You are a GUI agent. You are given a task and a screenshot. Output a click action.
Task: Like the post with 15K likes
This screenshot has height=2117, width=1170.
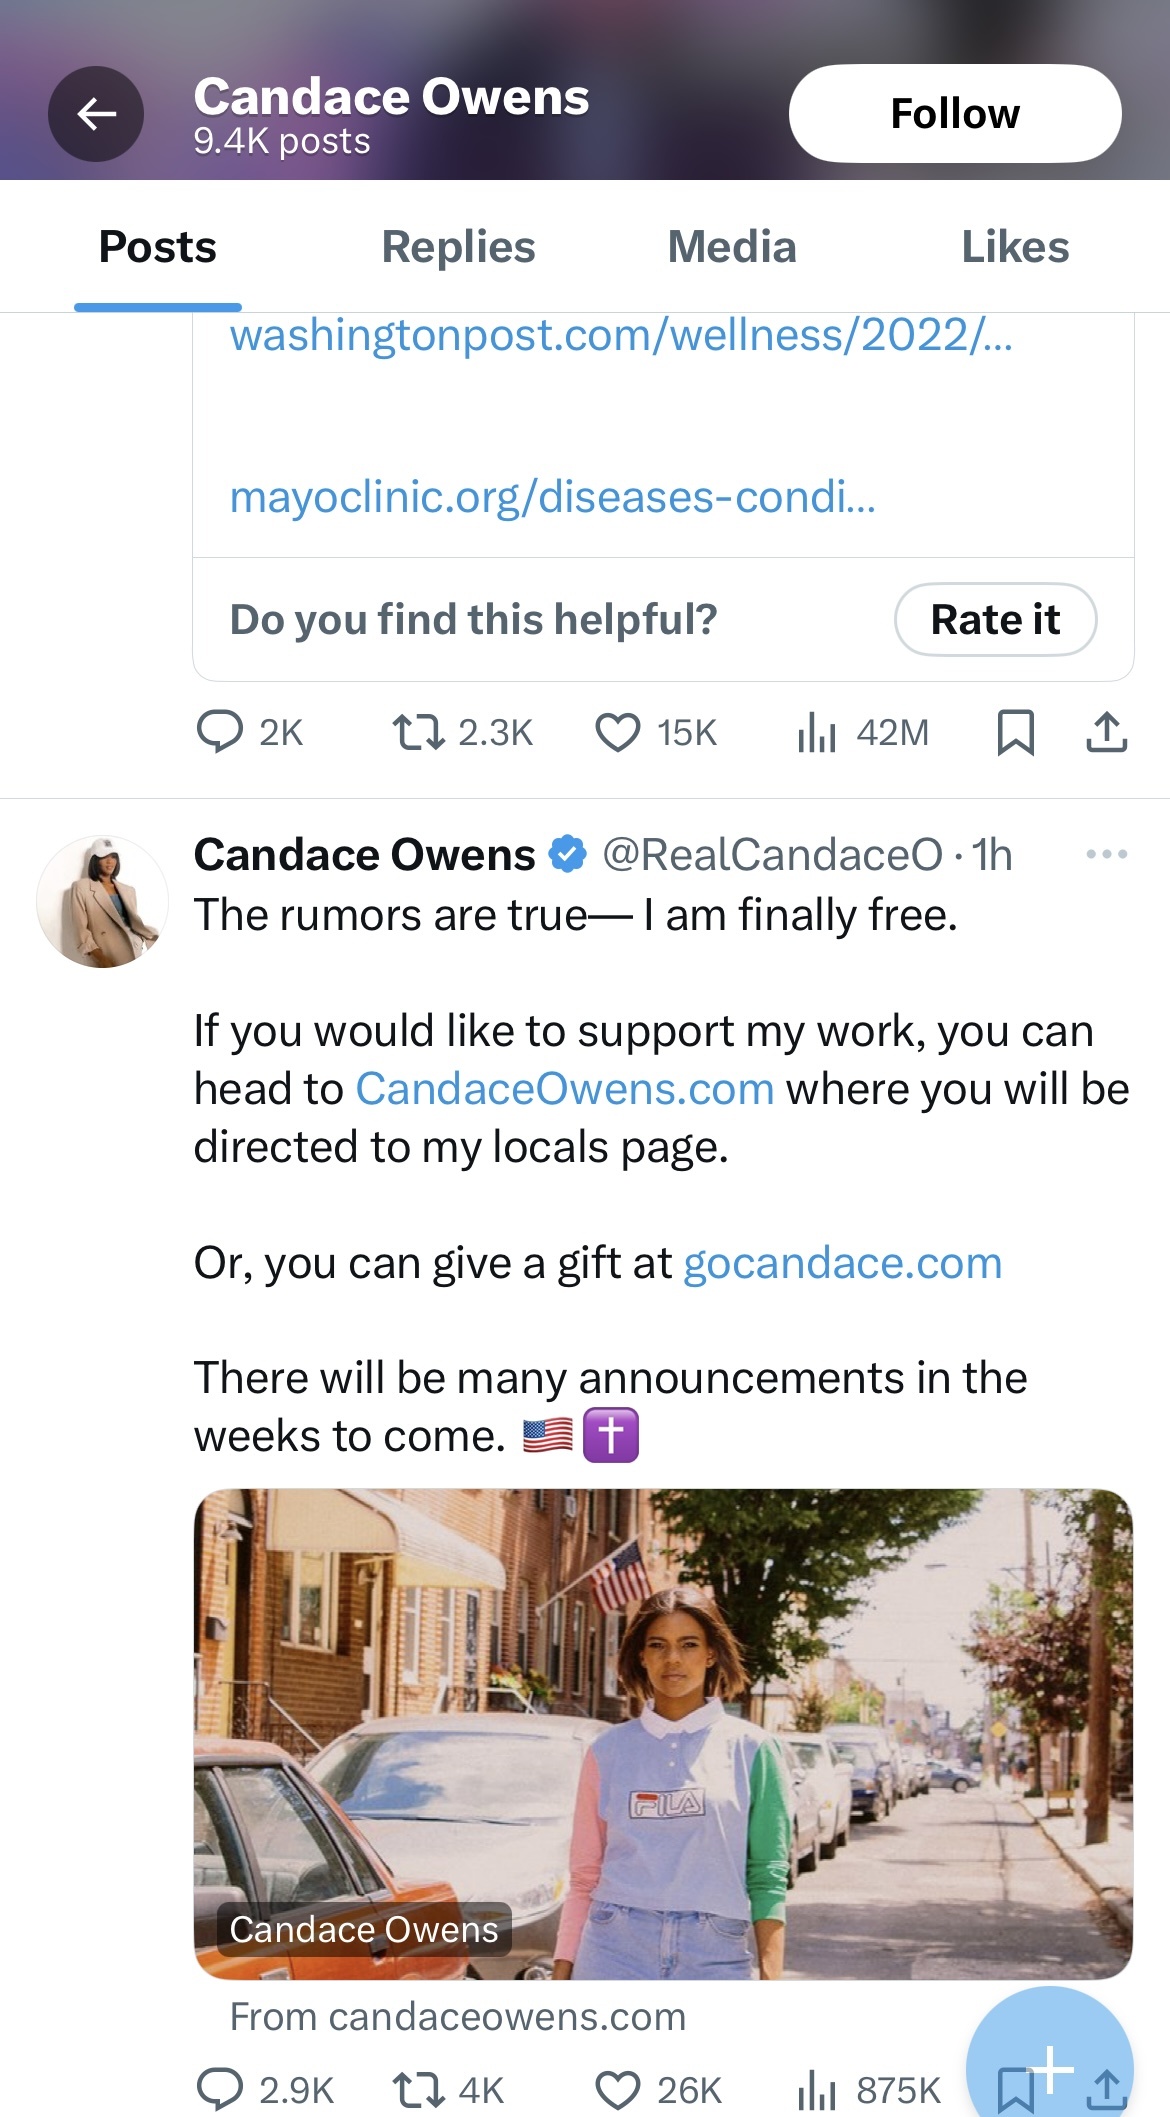point(656,732)
